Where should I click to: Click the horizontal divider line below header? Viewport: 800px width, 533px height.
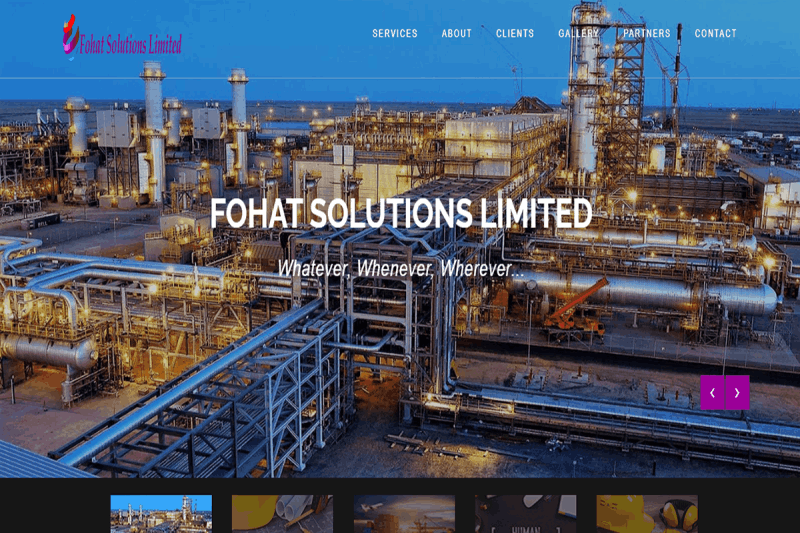point(400,78)
